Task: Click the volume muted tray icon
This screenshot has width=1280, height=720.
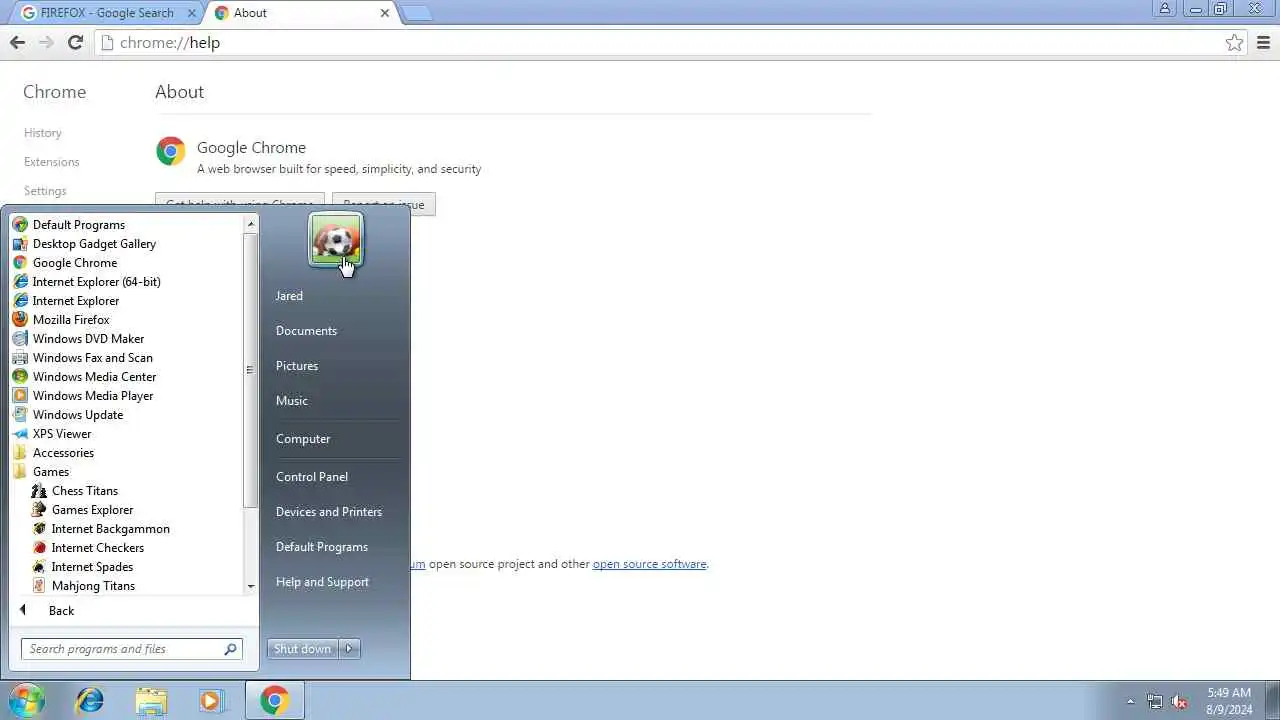Action: pos(1179,702)
